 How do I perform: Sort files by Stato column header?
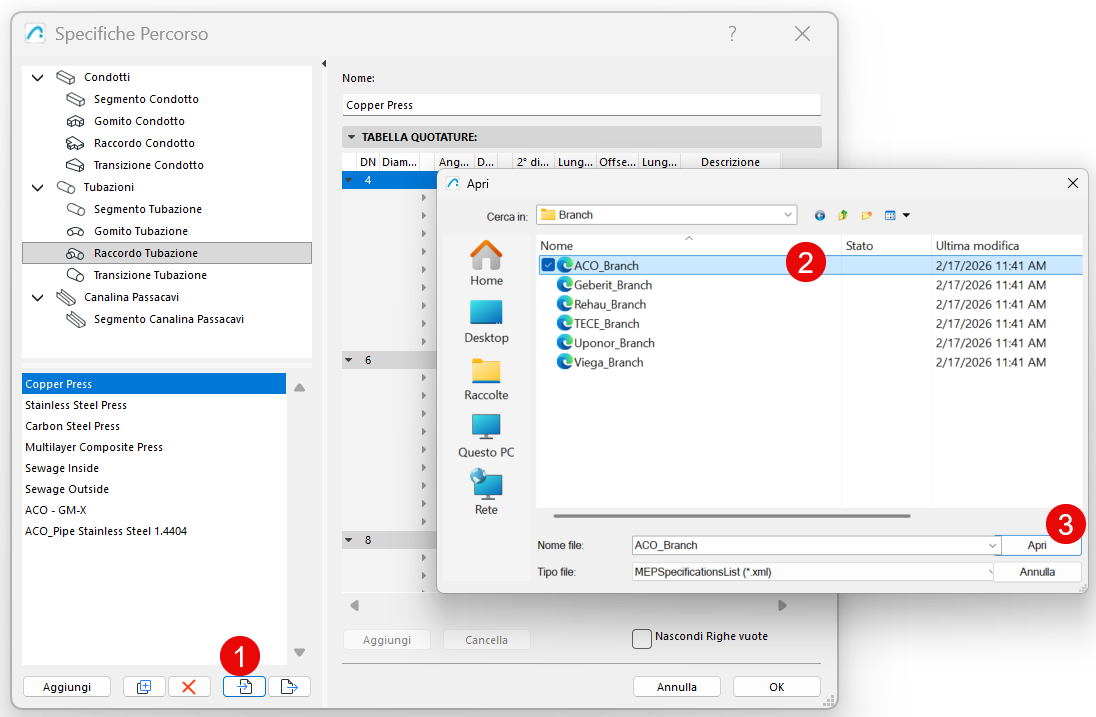tap(886, 245)
